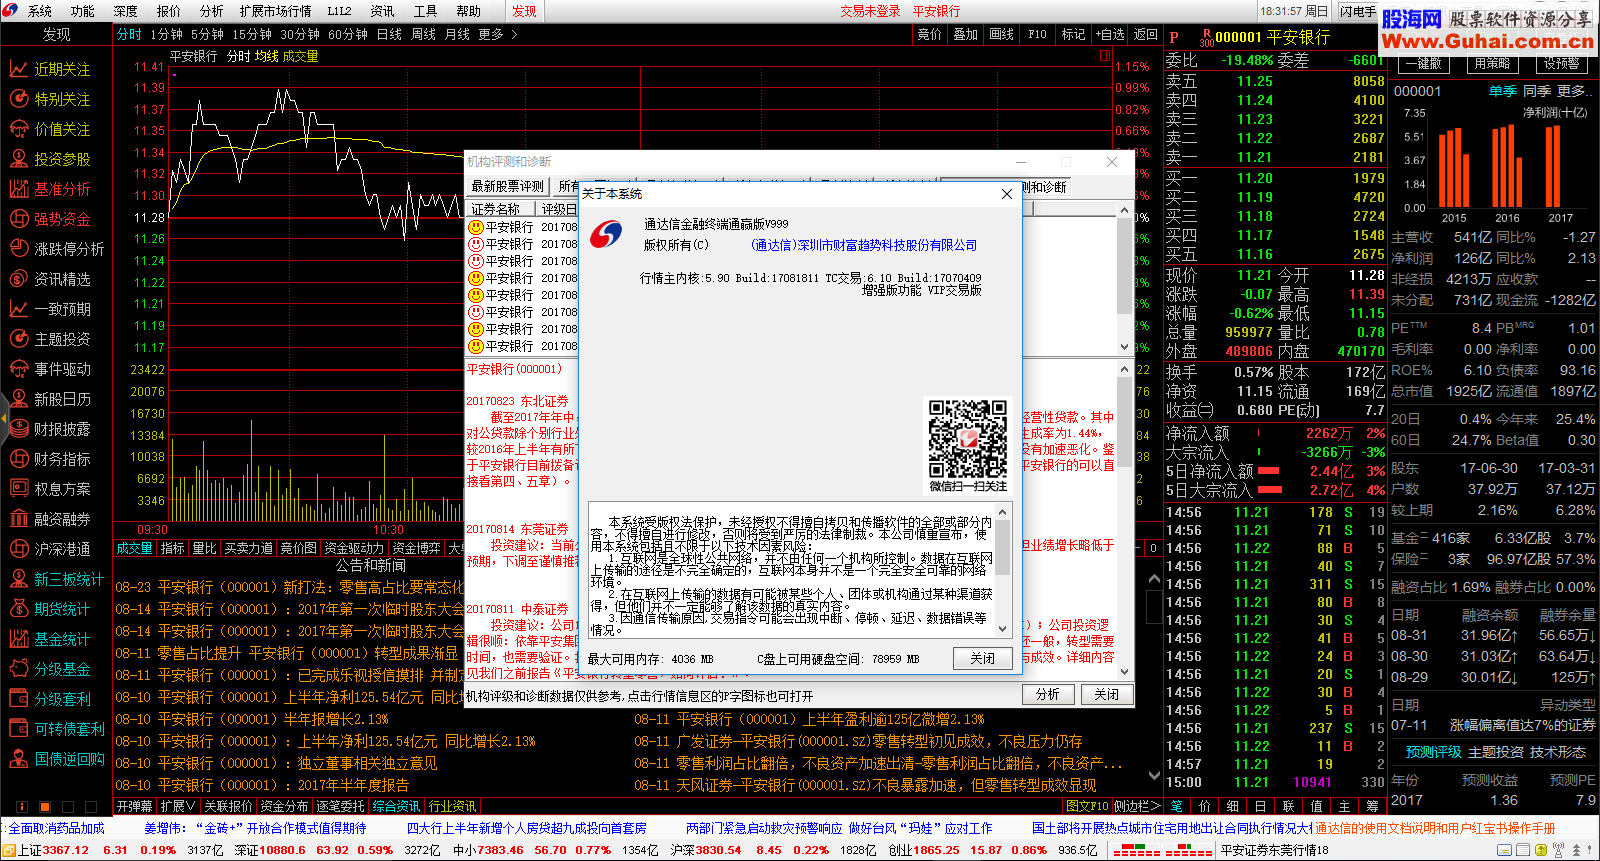Viewport: 1600px width, 861px height.
Task: Click 分析 button in 机构评测 window
Action: click(1047, 694)
